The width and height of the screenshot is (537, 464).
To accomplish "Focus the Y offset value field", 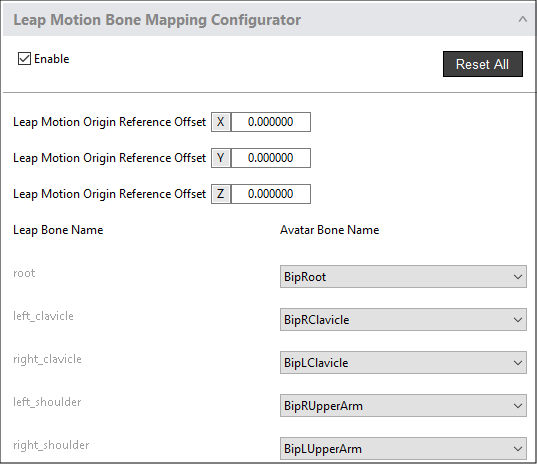I will pyautogui.click(x=271, y=158).
